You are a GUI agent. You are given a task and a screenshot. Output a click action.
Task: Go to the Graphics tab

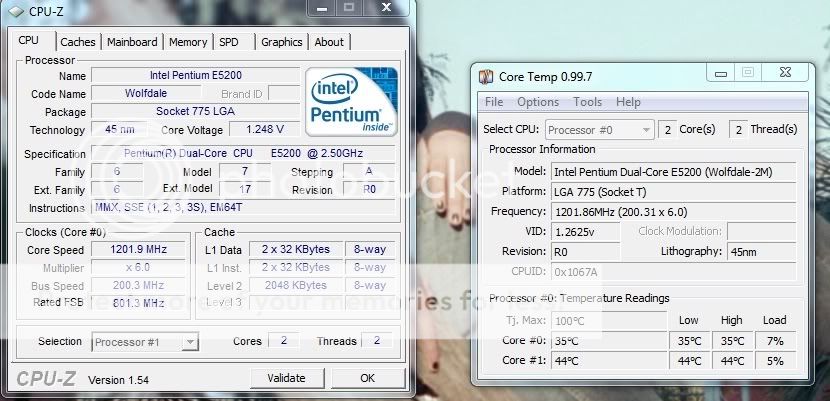282,42
